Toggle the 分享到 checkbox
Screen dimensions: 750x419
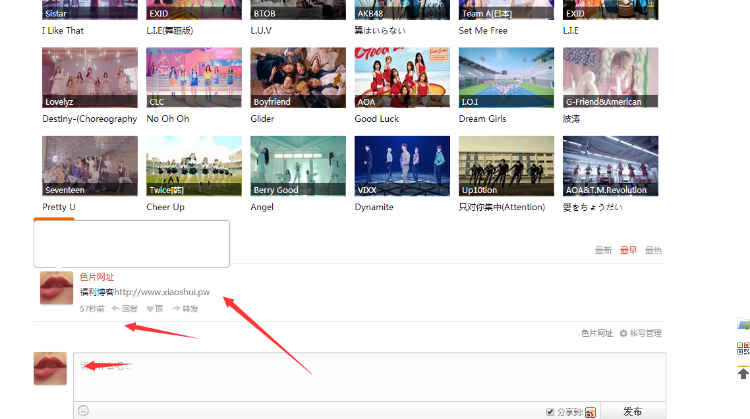[x=550, y=412]
